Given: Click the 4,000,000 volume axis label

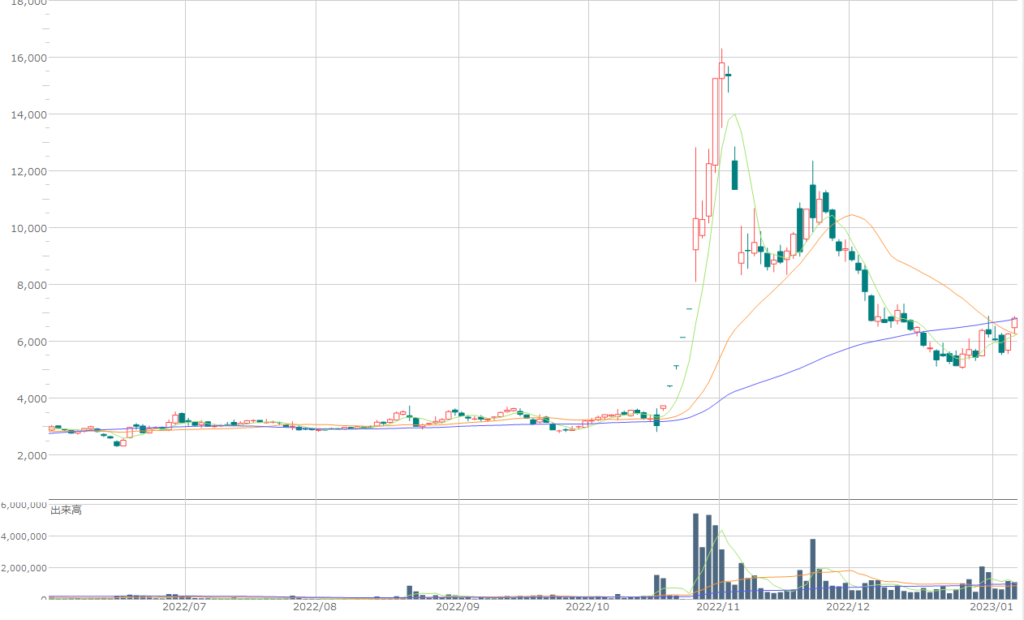Looking at the screenshot, I should coord(24,537).
